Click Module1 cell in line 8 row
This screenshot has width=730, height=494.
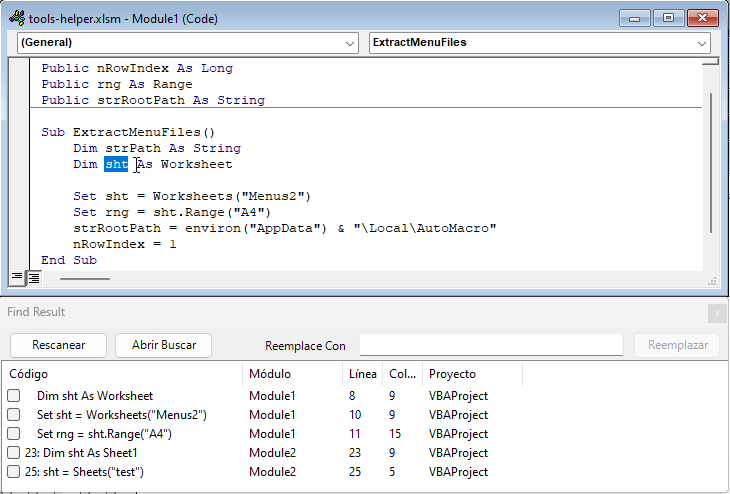click(x=272, y=396)
